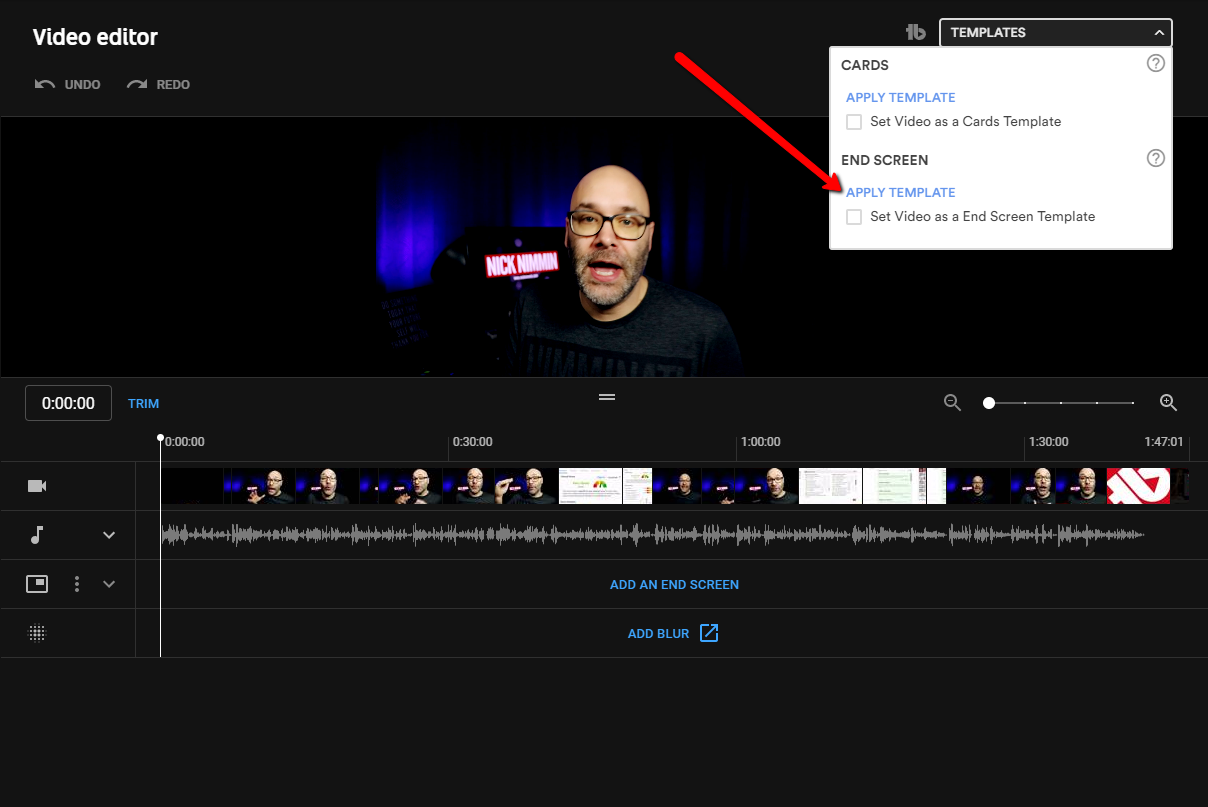
Task: Click the TubeBuddy logo icon
Action: tap(915, 32)
